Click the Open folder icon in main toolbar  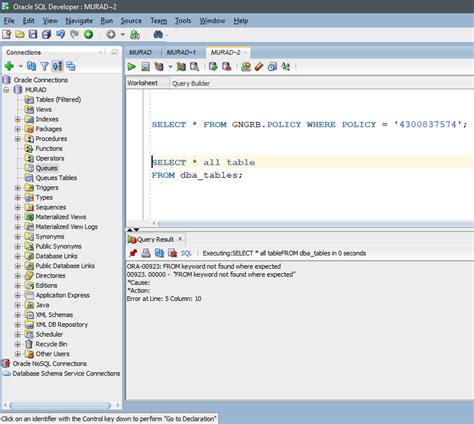click(x=20, y=34)
